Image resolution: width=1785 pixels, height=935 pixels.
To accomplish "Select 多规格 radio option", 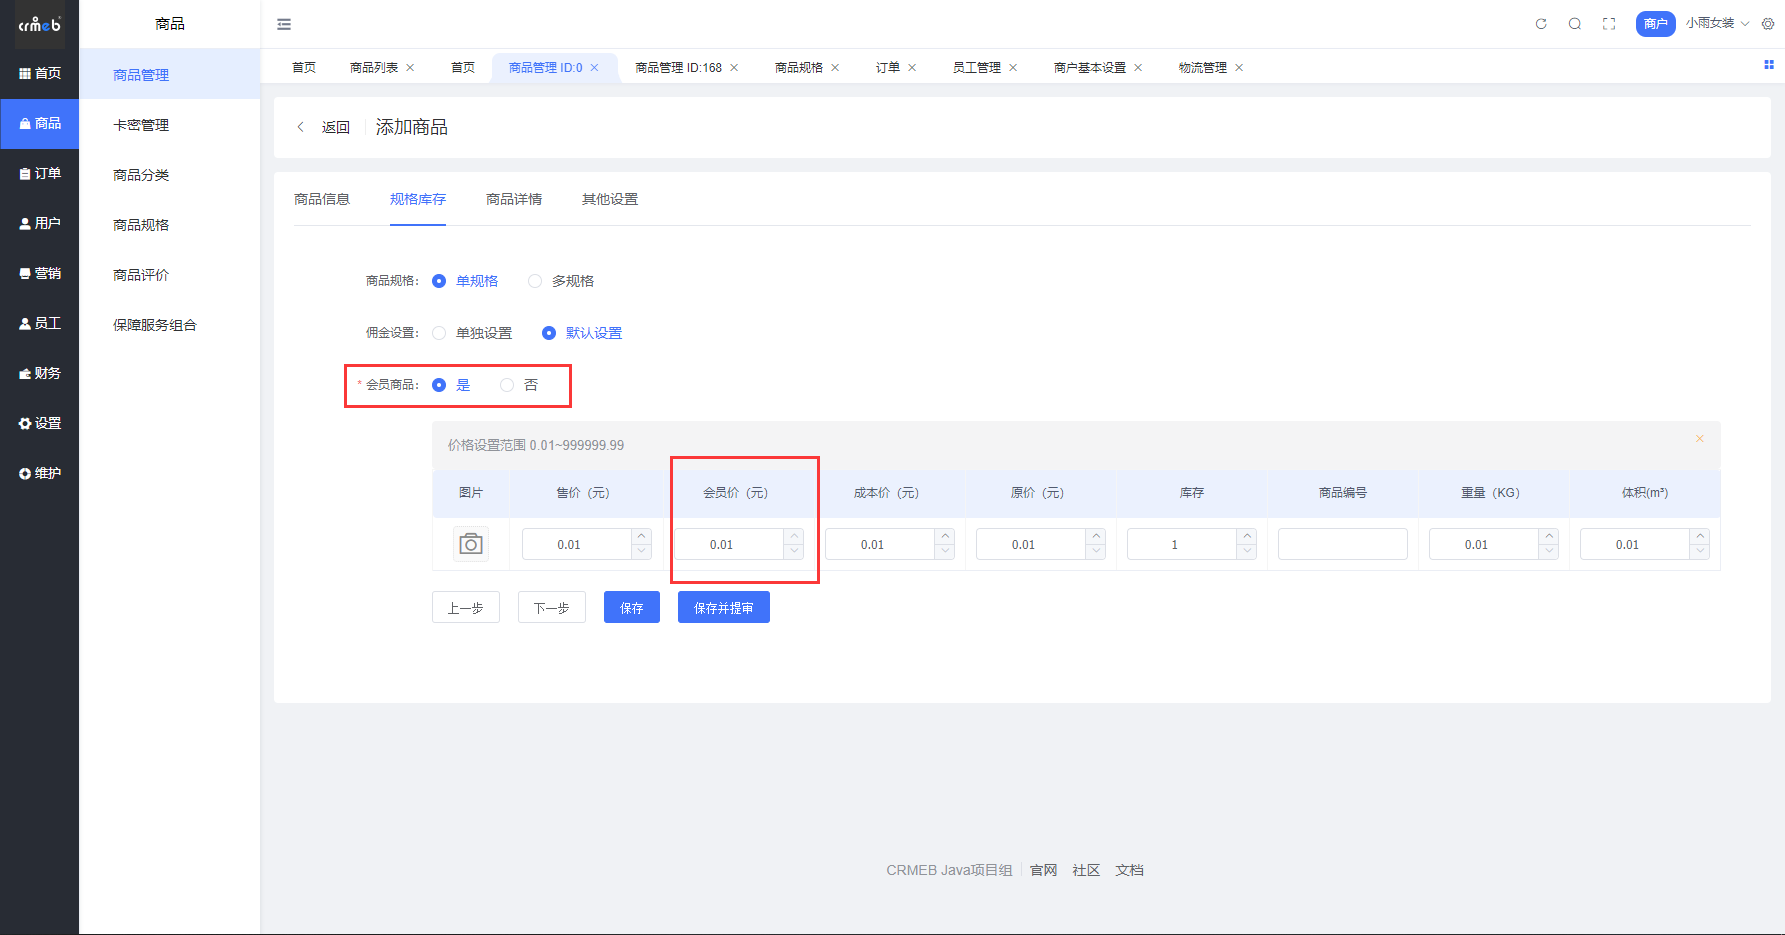I will pos(561,281).
